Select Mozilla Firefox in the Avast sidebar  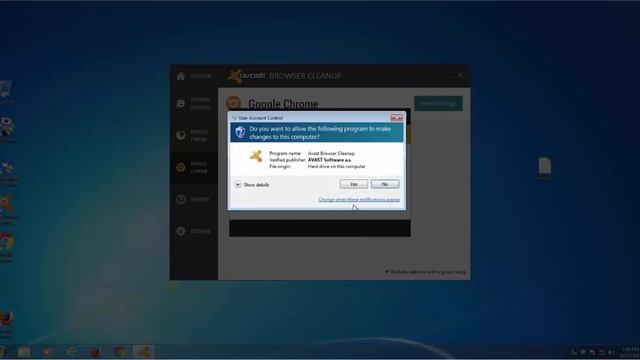[x=194, y=136]
